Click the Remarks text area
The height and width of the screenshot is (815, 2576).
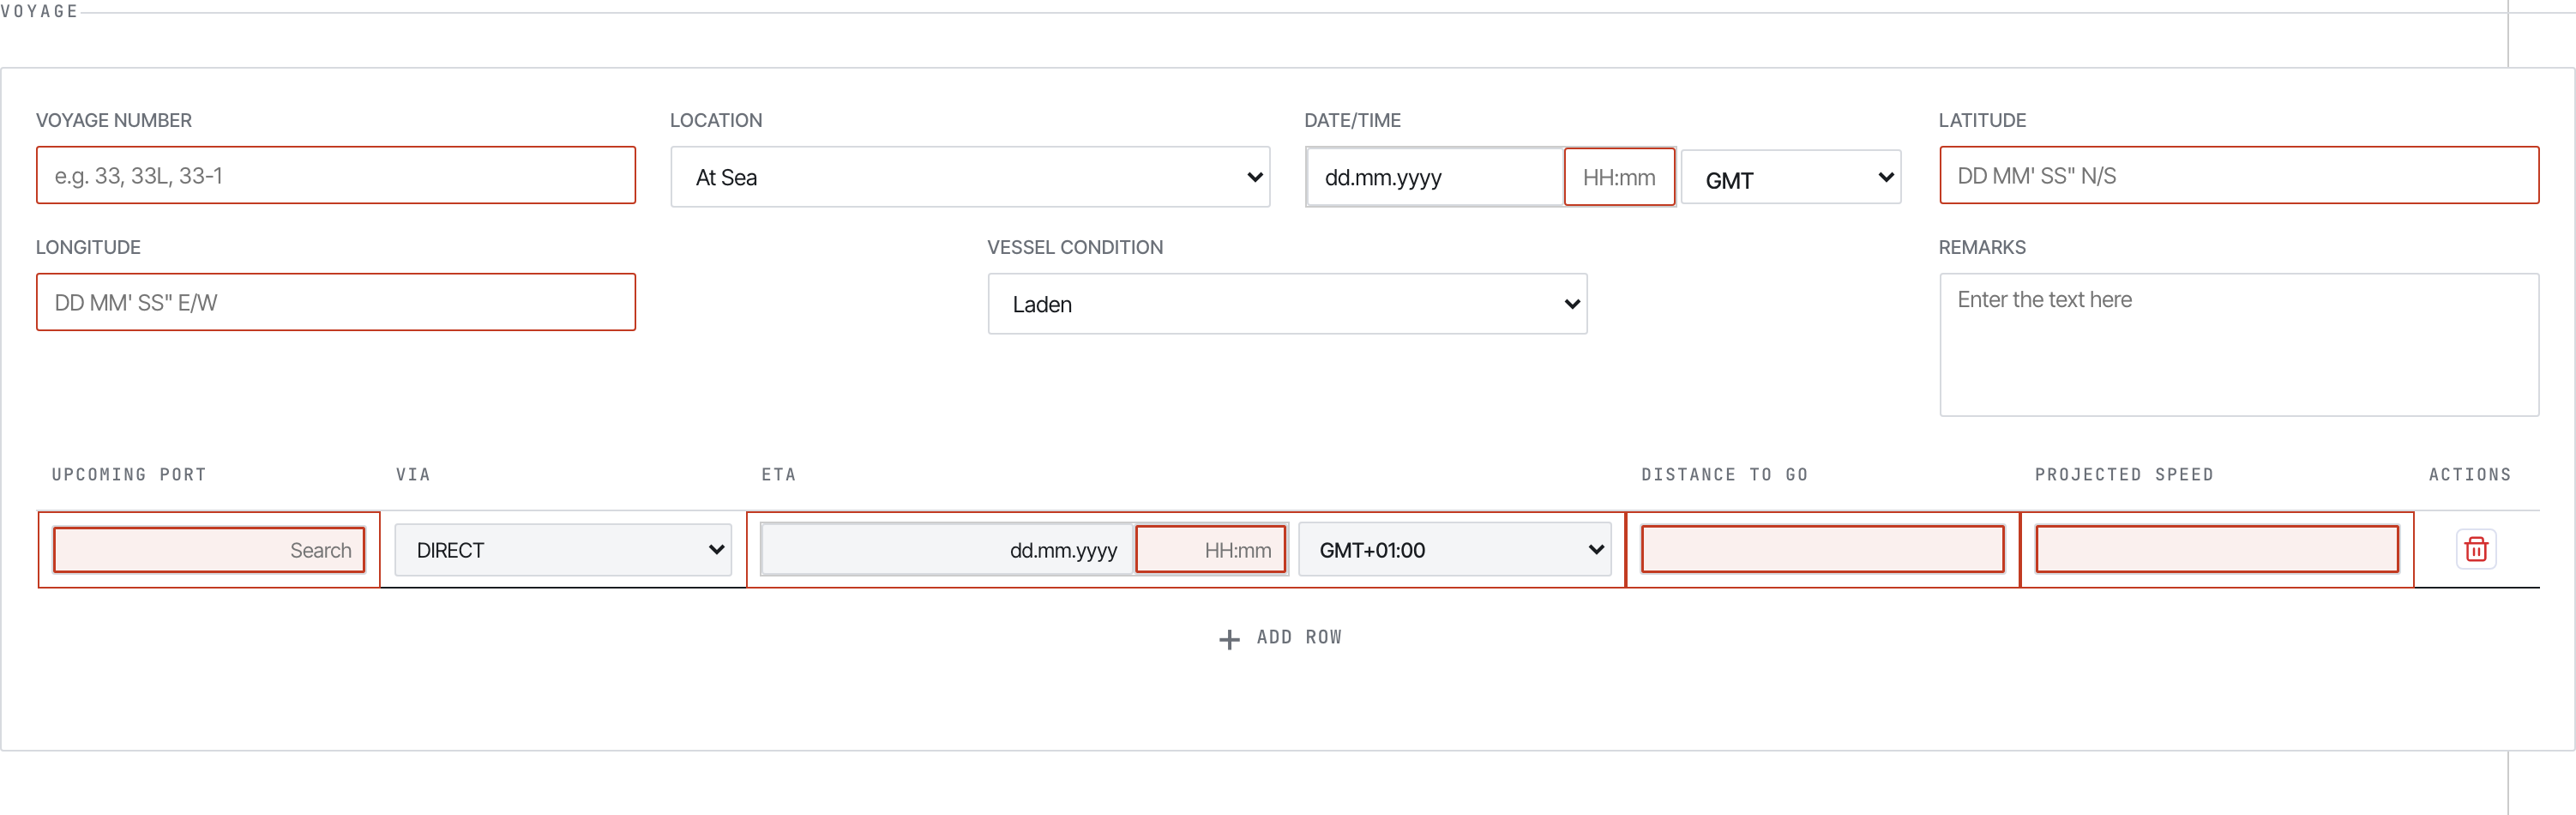point(2239,345)
